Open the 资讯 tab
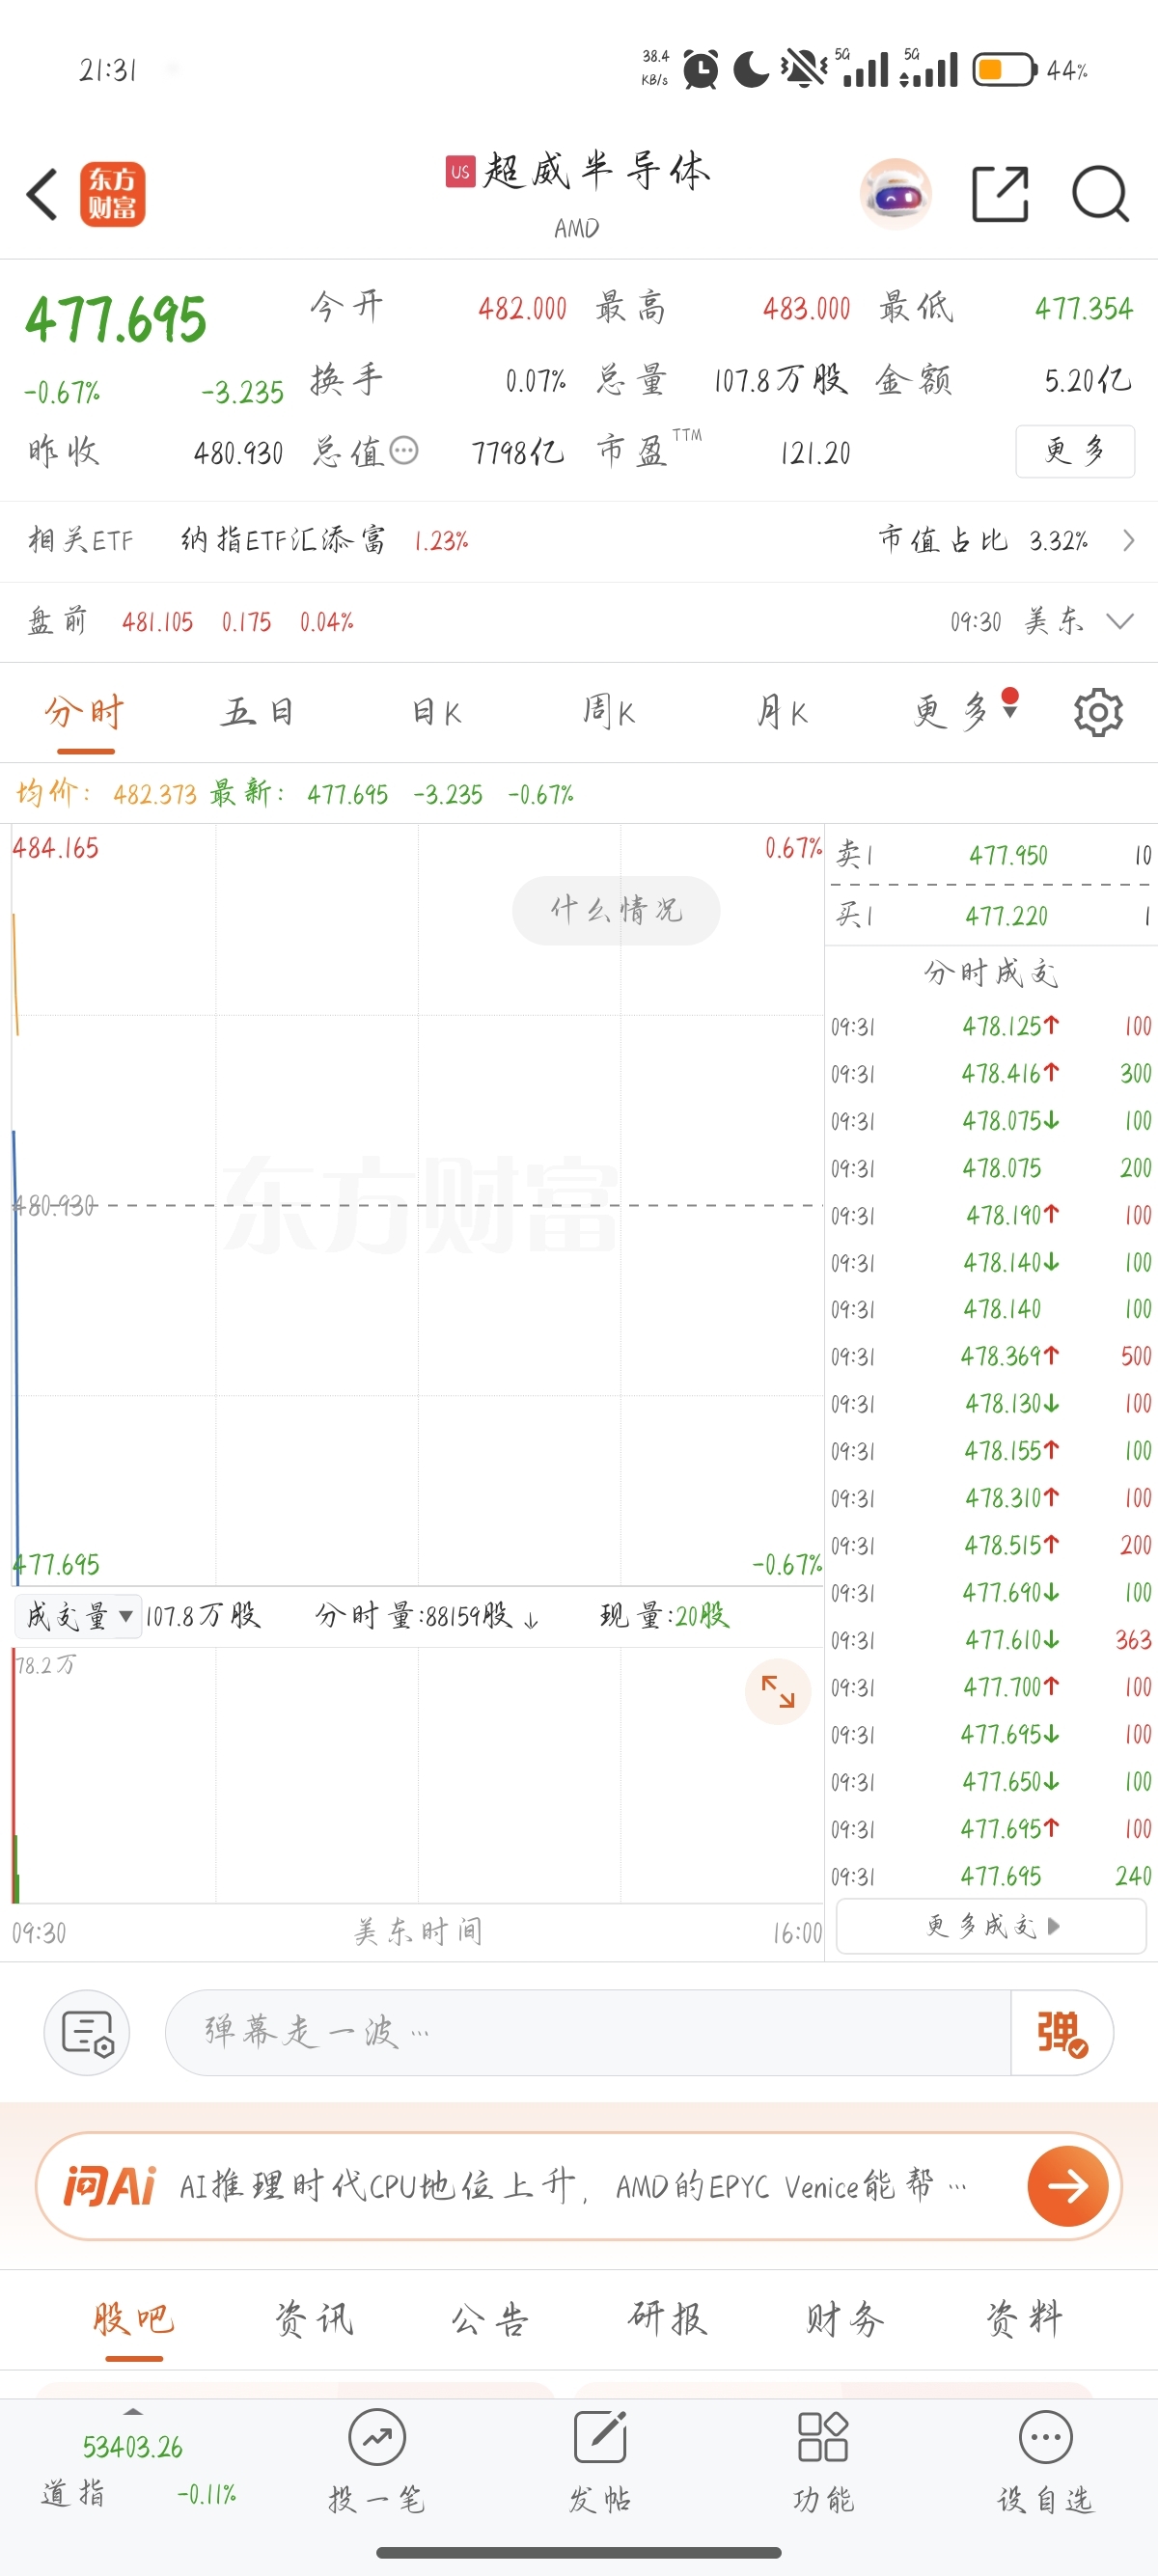 (313, 2319)
